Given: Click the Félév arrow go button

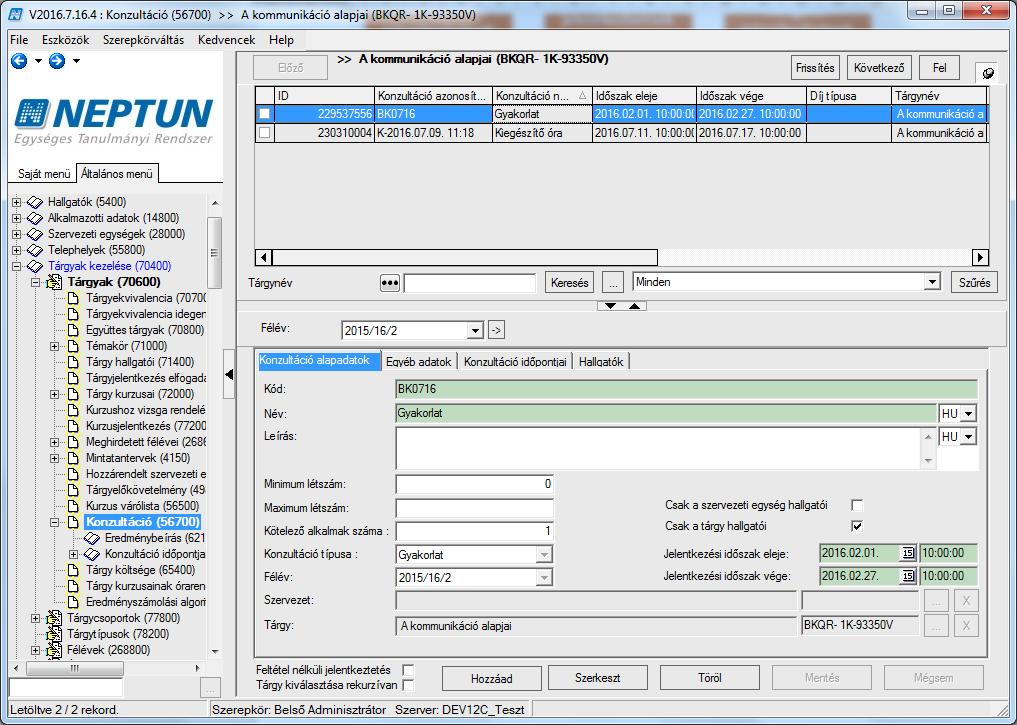Looking at the screenshot, I should point(496,330).
